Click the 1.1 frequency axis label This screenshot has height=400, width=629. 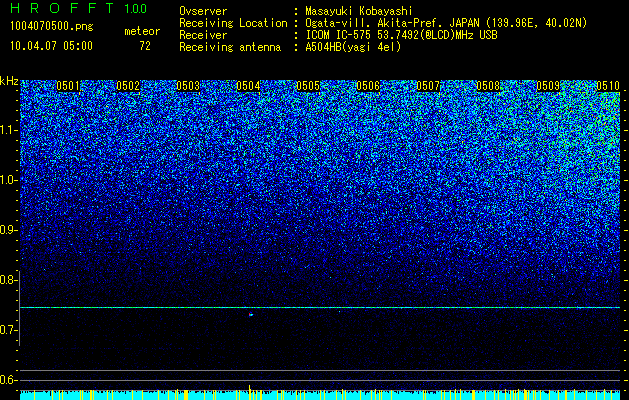pos(9,130)
